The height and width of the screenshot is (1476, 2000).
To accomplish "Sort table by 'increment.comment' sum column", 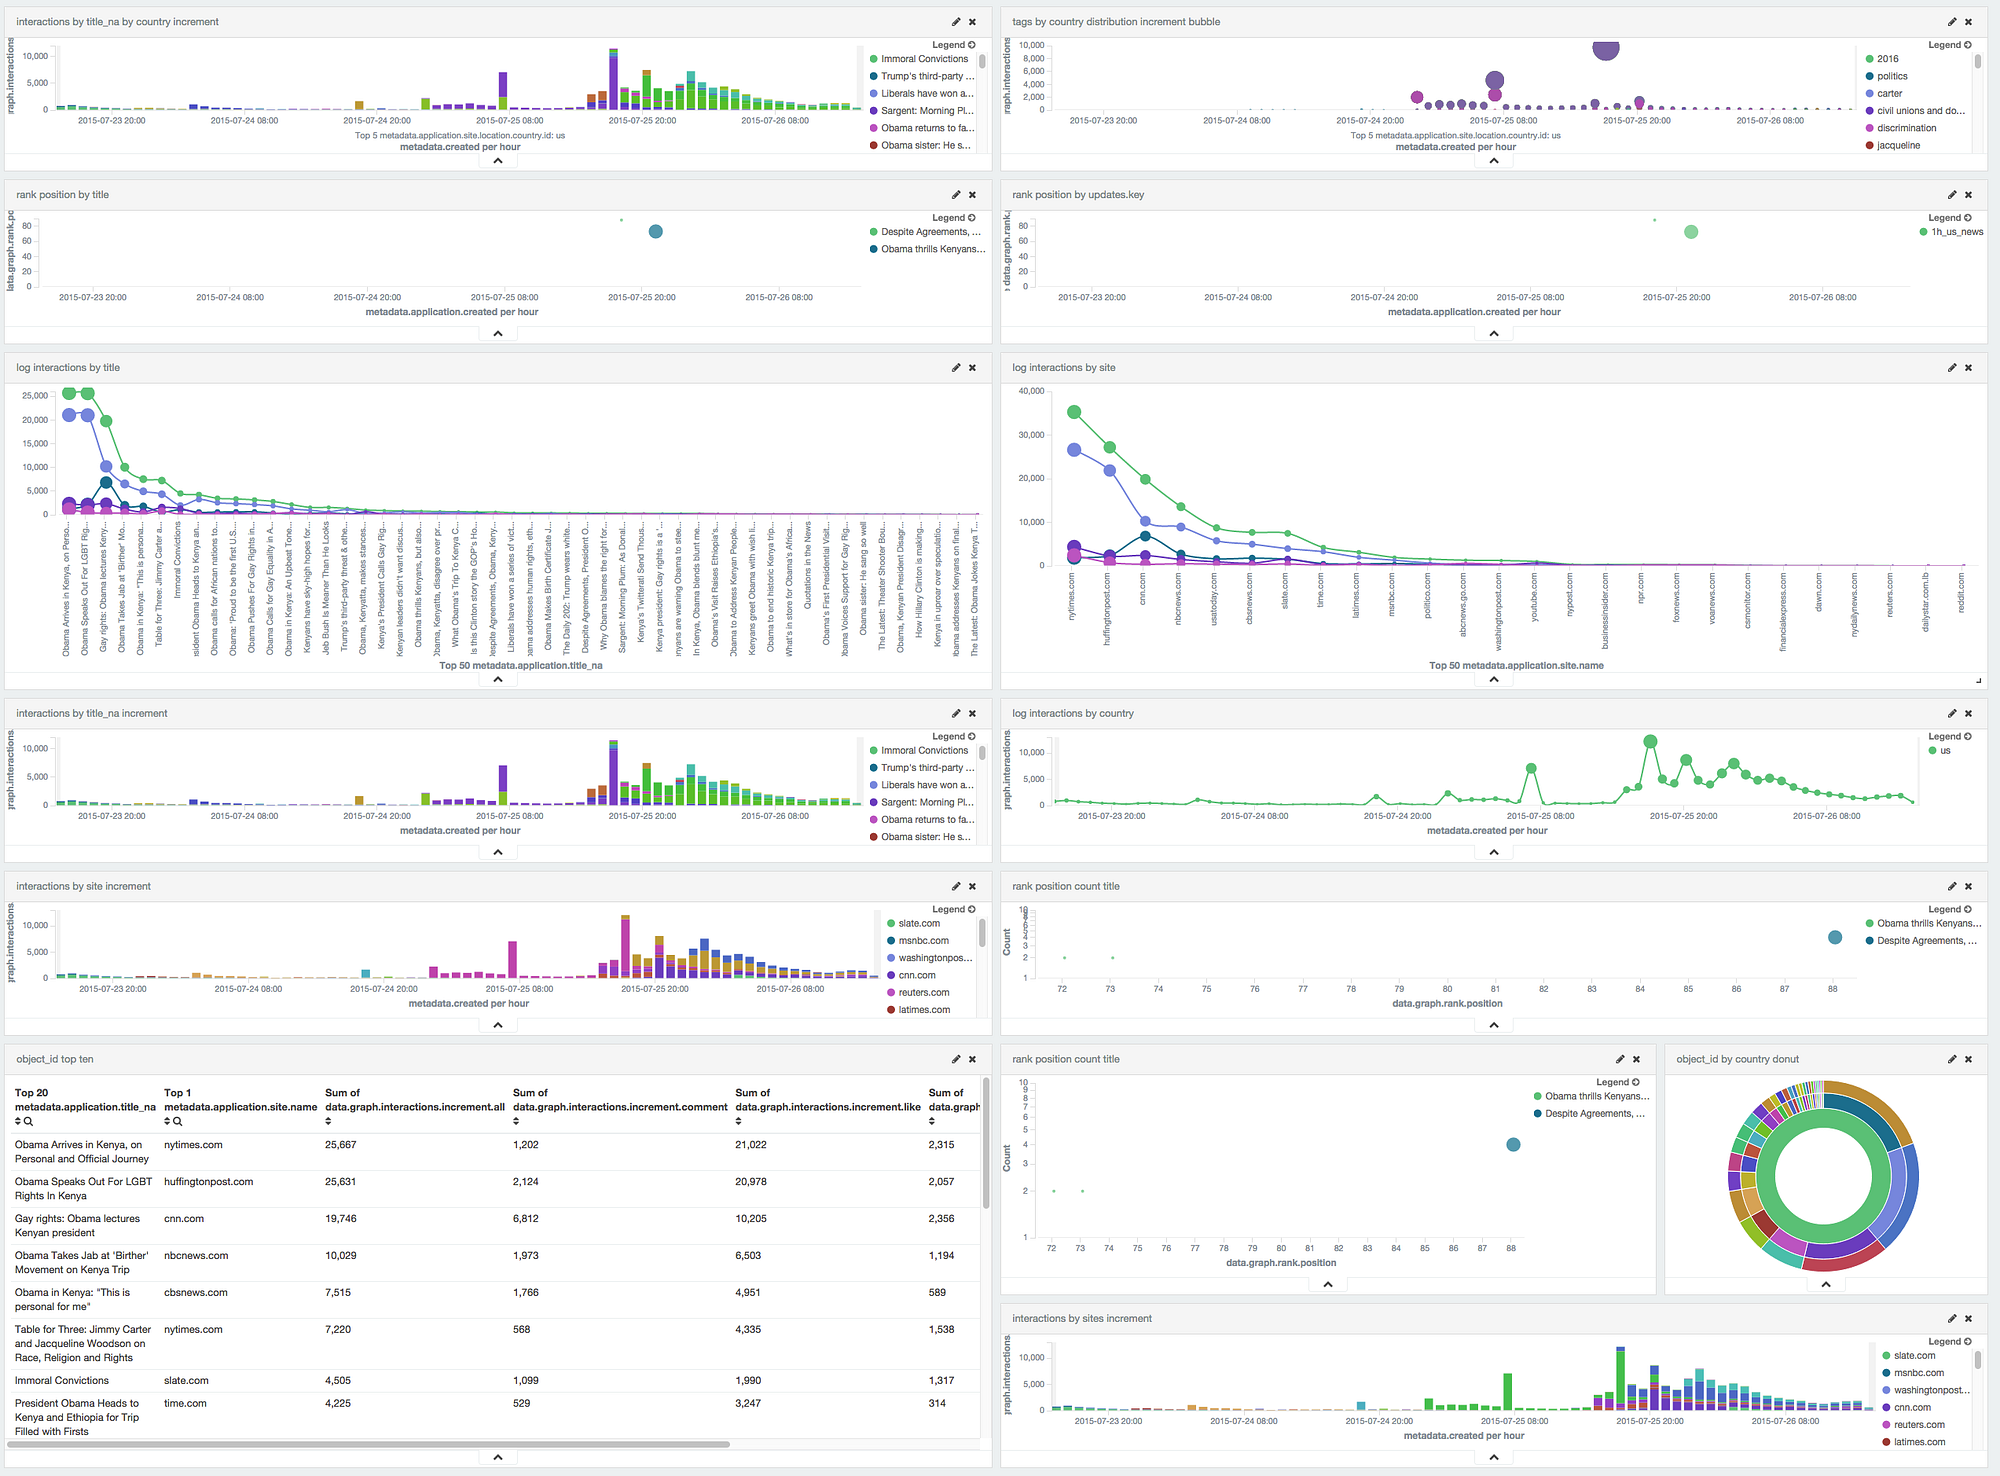I will click(516, 1122).
